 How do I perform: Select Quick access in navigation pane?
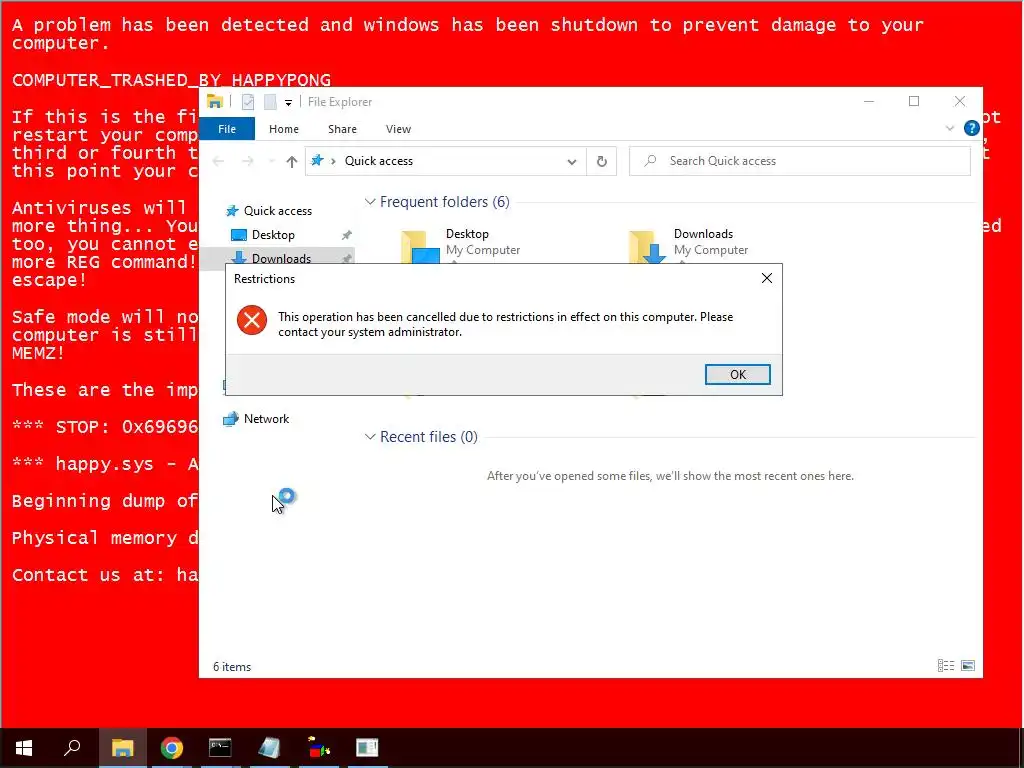coord(278,210)
